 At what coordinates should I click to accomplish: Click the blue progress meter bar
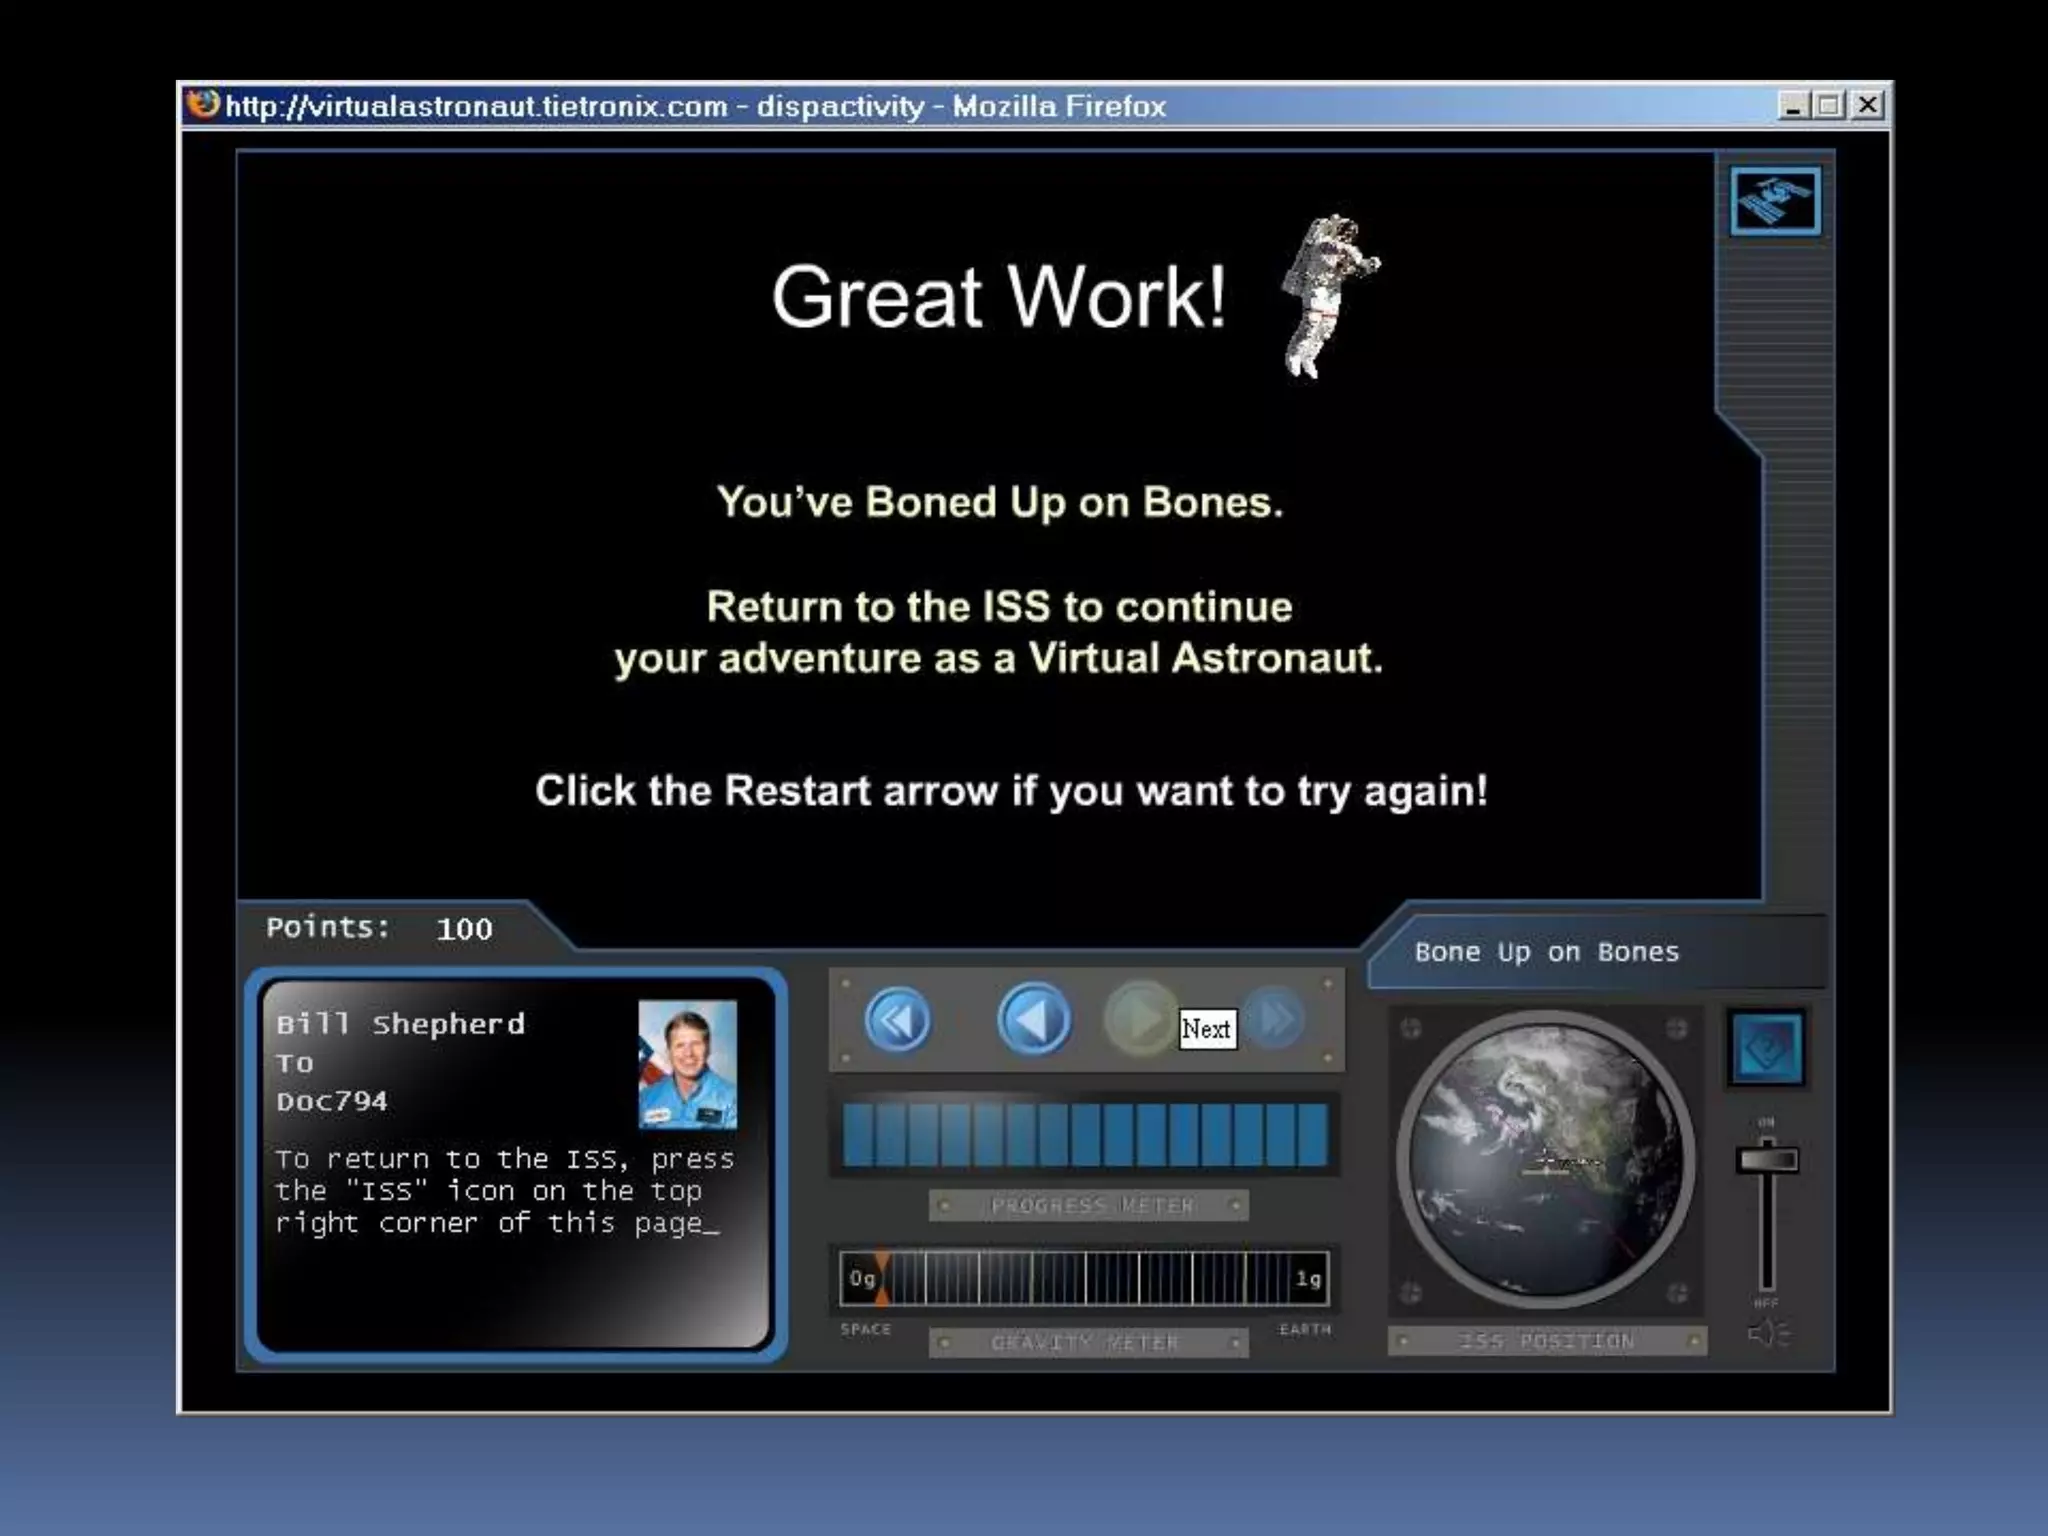coord(1085,1136)
